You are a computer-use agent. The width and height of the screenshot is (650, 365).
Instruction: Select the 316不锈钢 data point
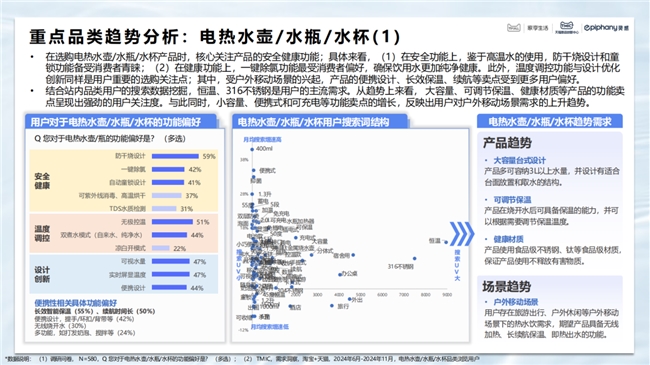[415, 259]
